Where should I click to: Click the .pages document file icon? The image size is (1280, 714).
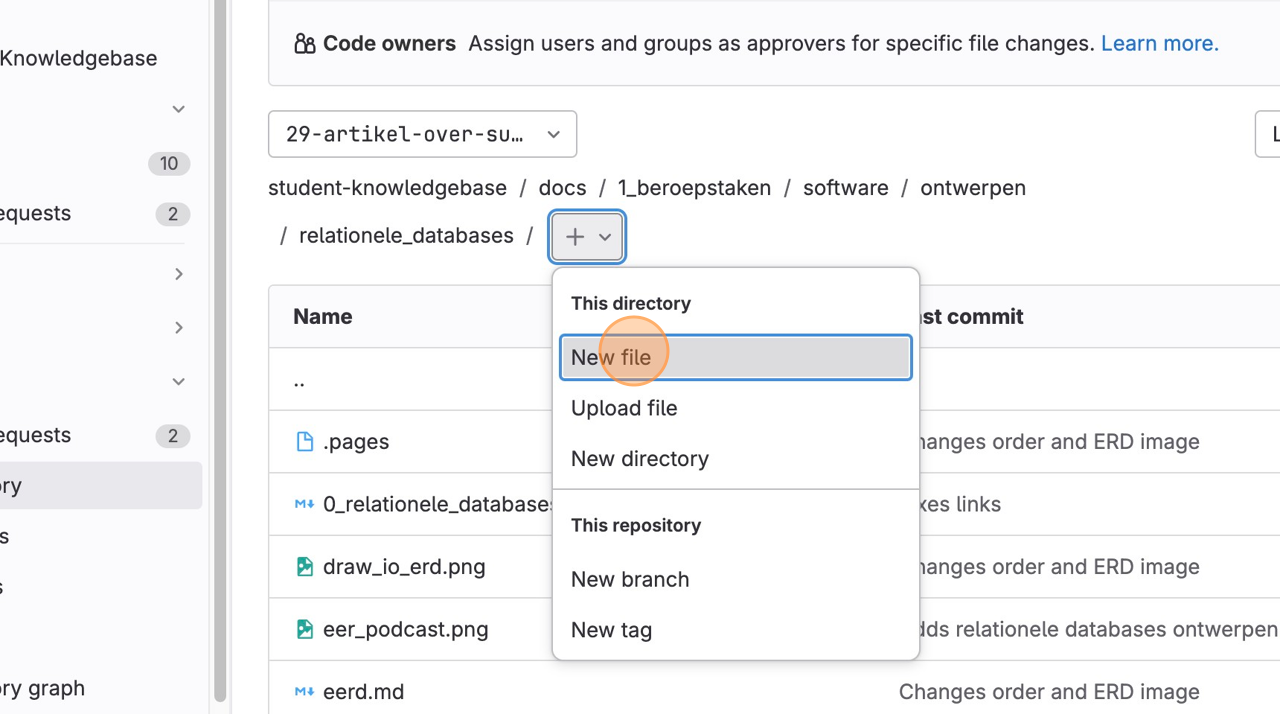tap(305, 442)
